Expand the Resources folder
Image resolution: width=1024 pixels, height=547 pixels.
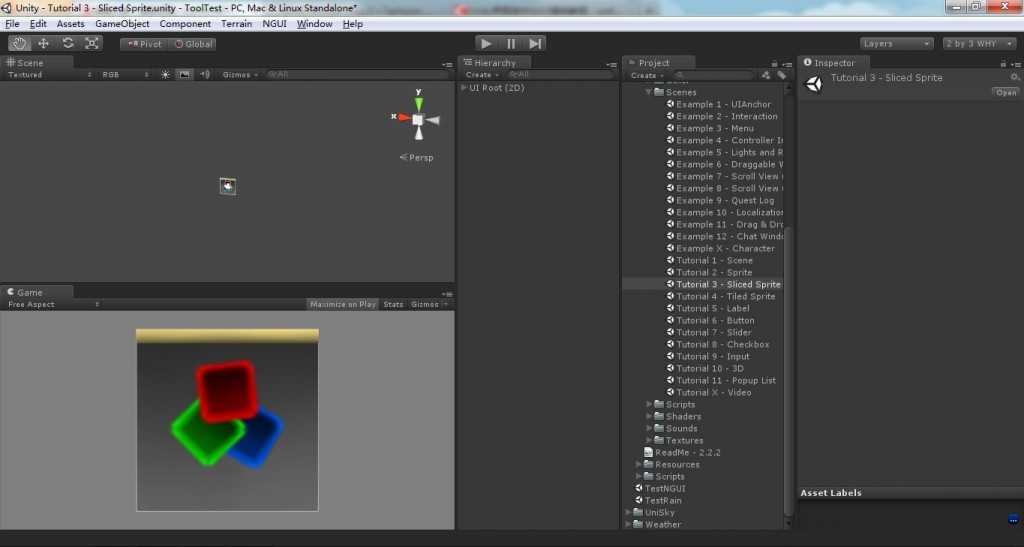638,465
